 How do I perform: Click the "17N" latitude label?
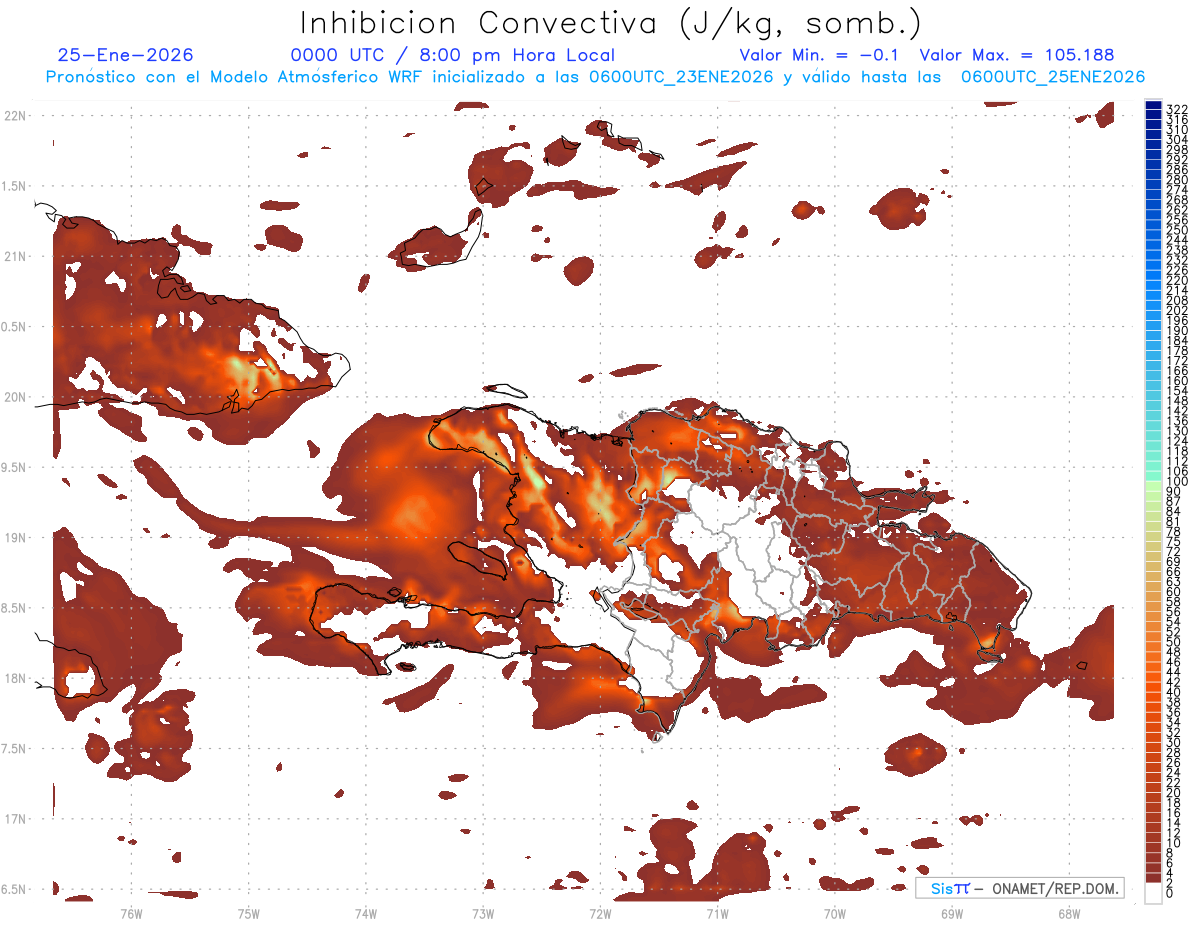coord(16,819)
